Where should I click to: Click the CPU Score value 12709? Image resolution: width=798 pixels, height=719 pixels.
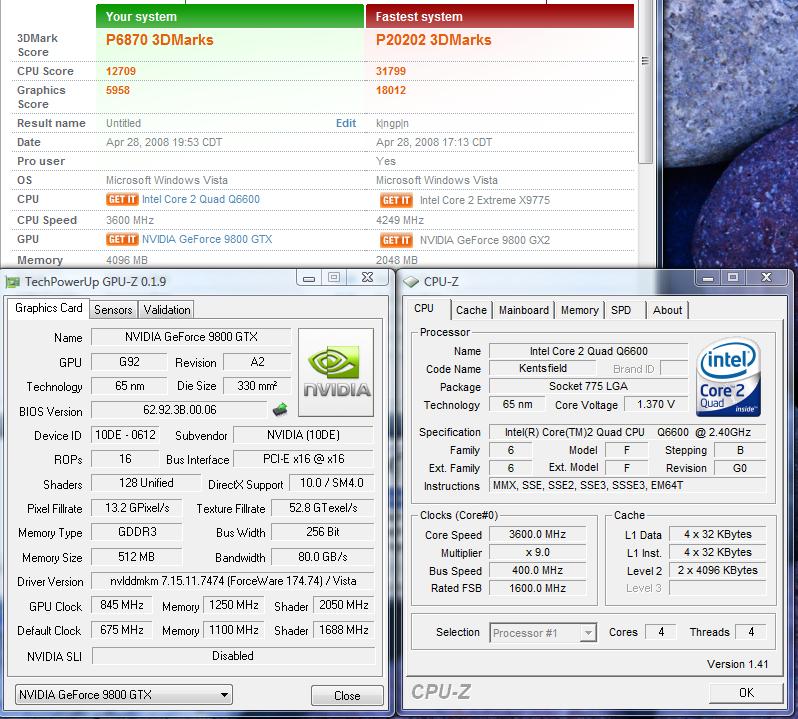[x=121, y=71]
